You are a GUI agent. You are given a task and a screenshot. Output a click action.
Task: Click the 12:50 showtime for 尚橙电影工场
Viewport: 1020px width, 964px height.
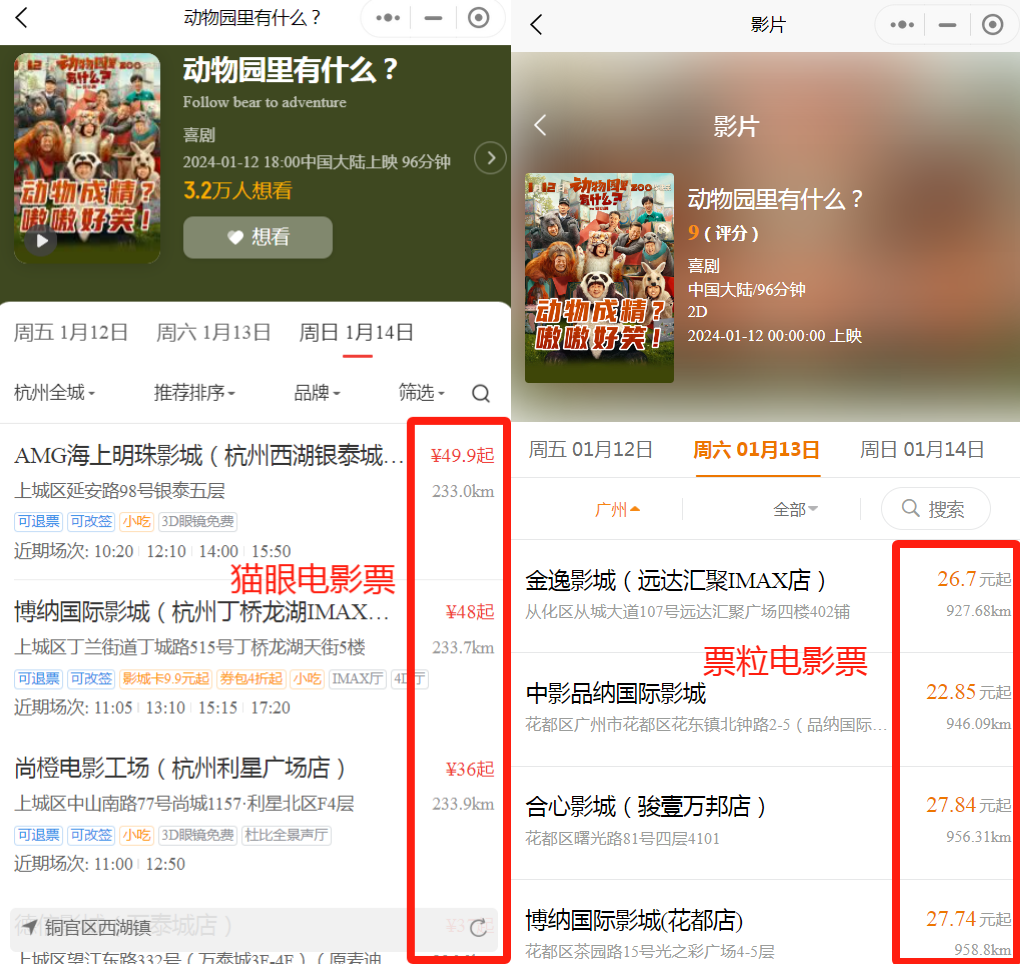coord(165,864)
